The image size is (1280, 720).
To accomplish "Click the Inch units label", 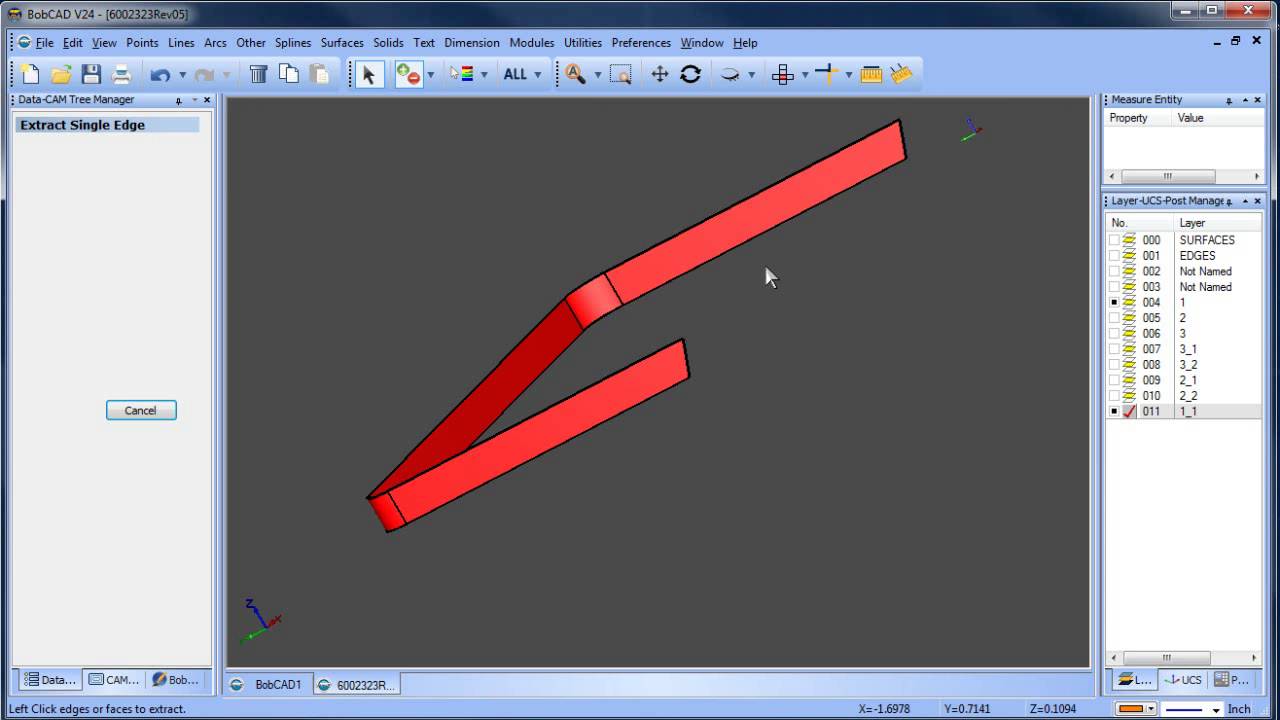I will (1240, 709).
